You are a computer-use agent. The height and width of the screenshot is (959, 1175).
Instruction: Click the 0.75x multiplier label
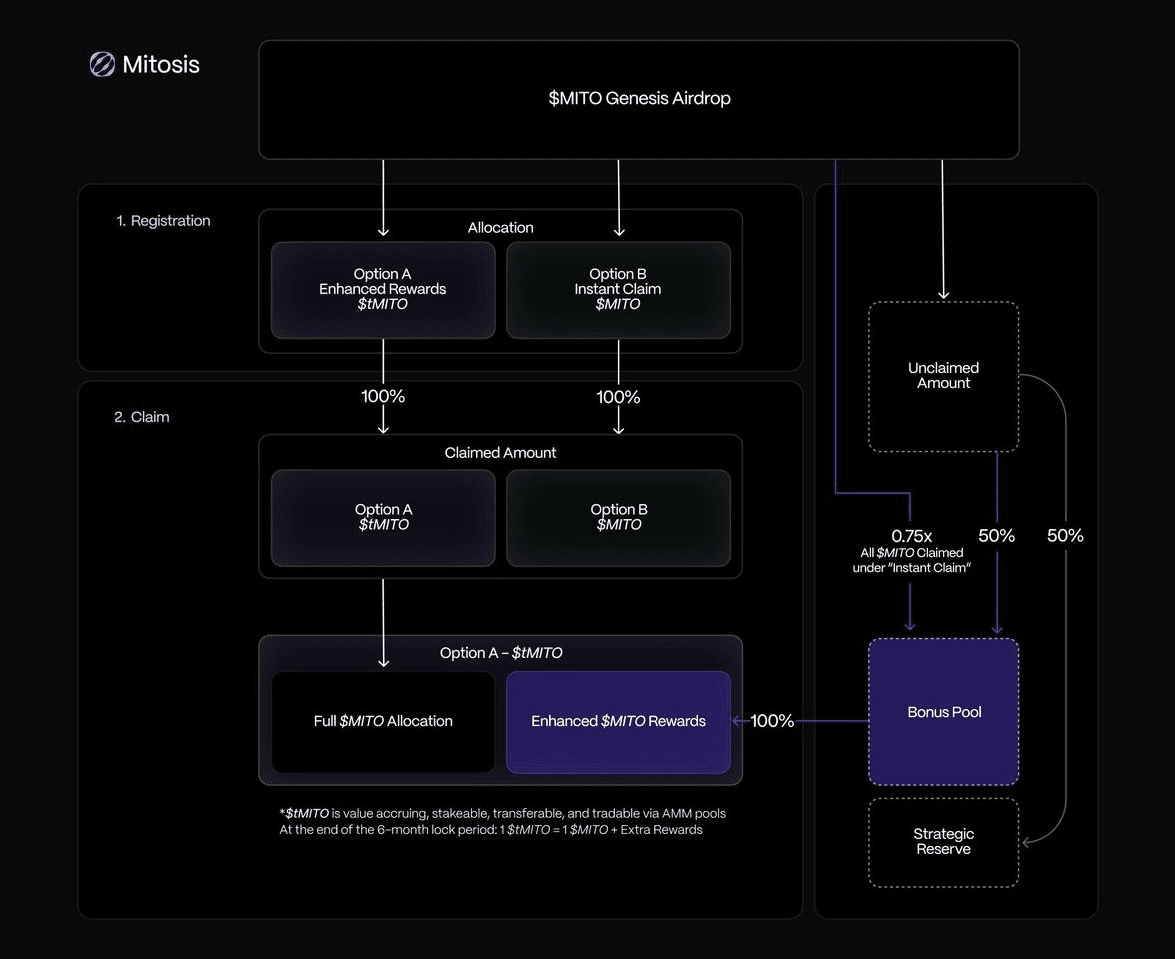(911, 536)
